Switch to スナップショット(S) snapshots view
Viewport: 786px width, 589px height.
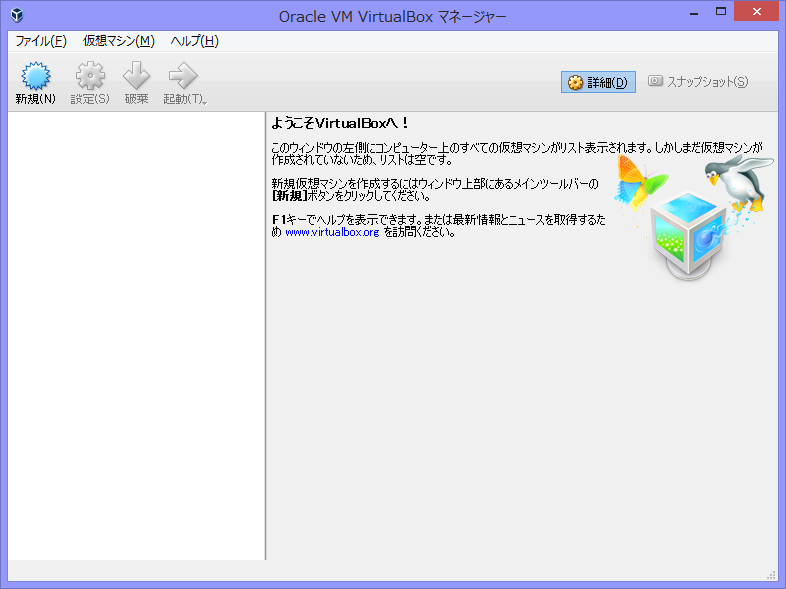[x=698, y=82]
